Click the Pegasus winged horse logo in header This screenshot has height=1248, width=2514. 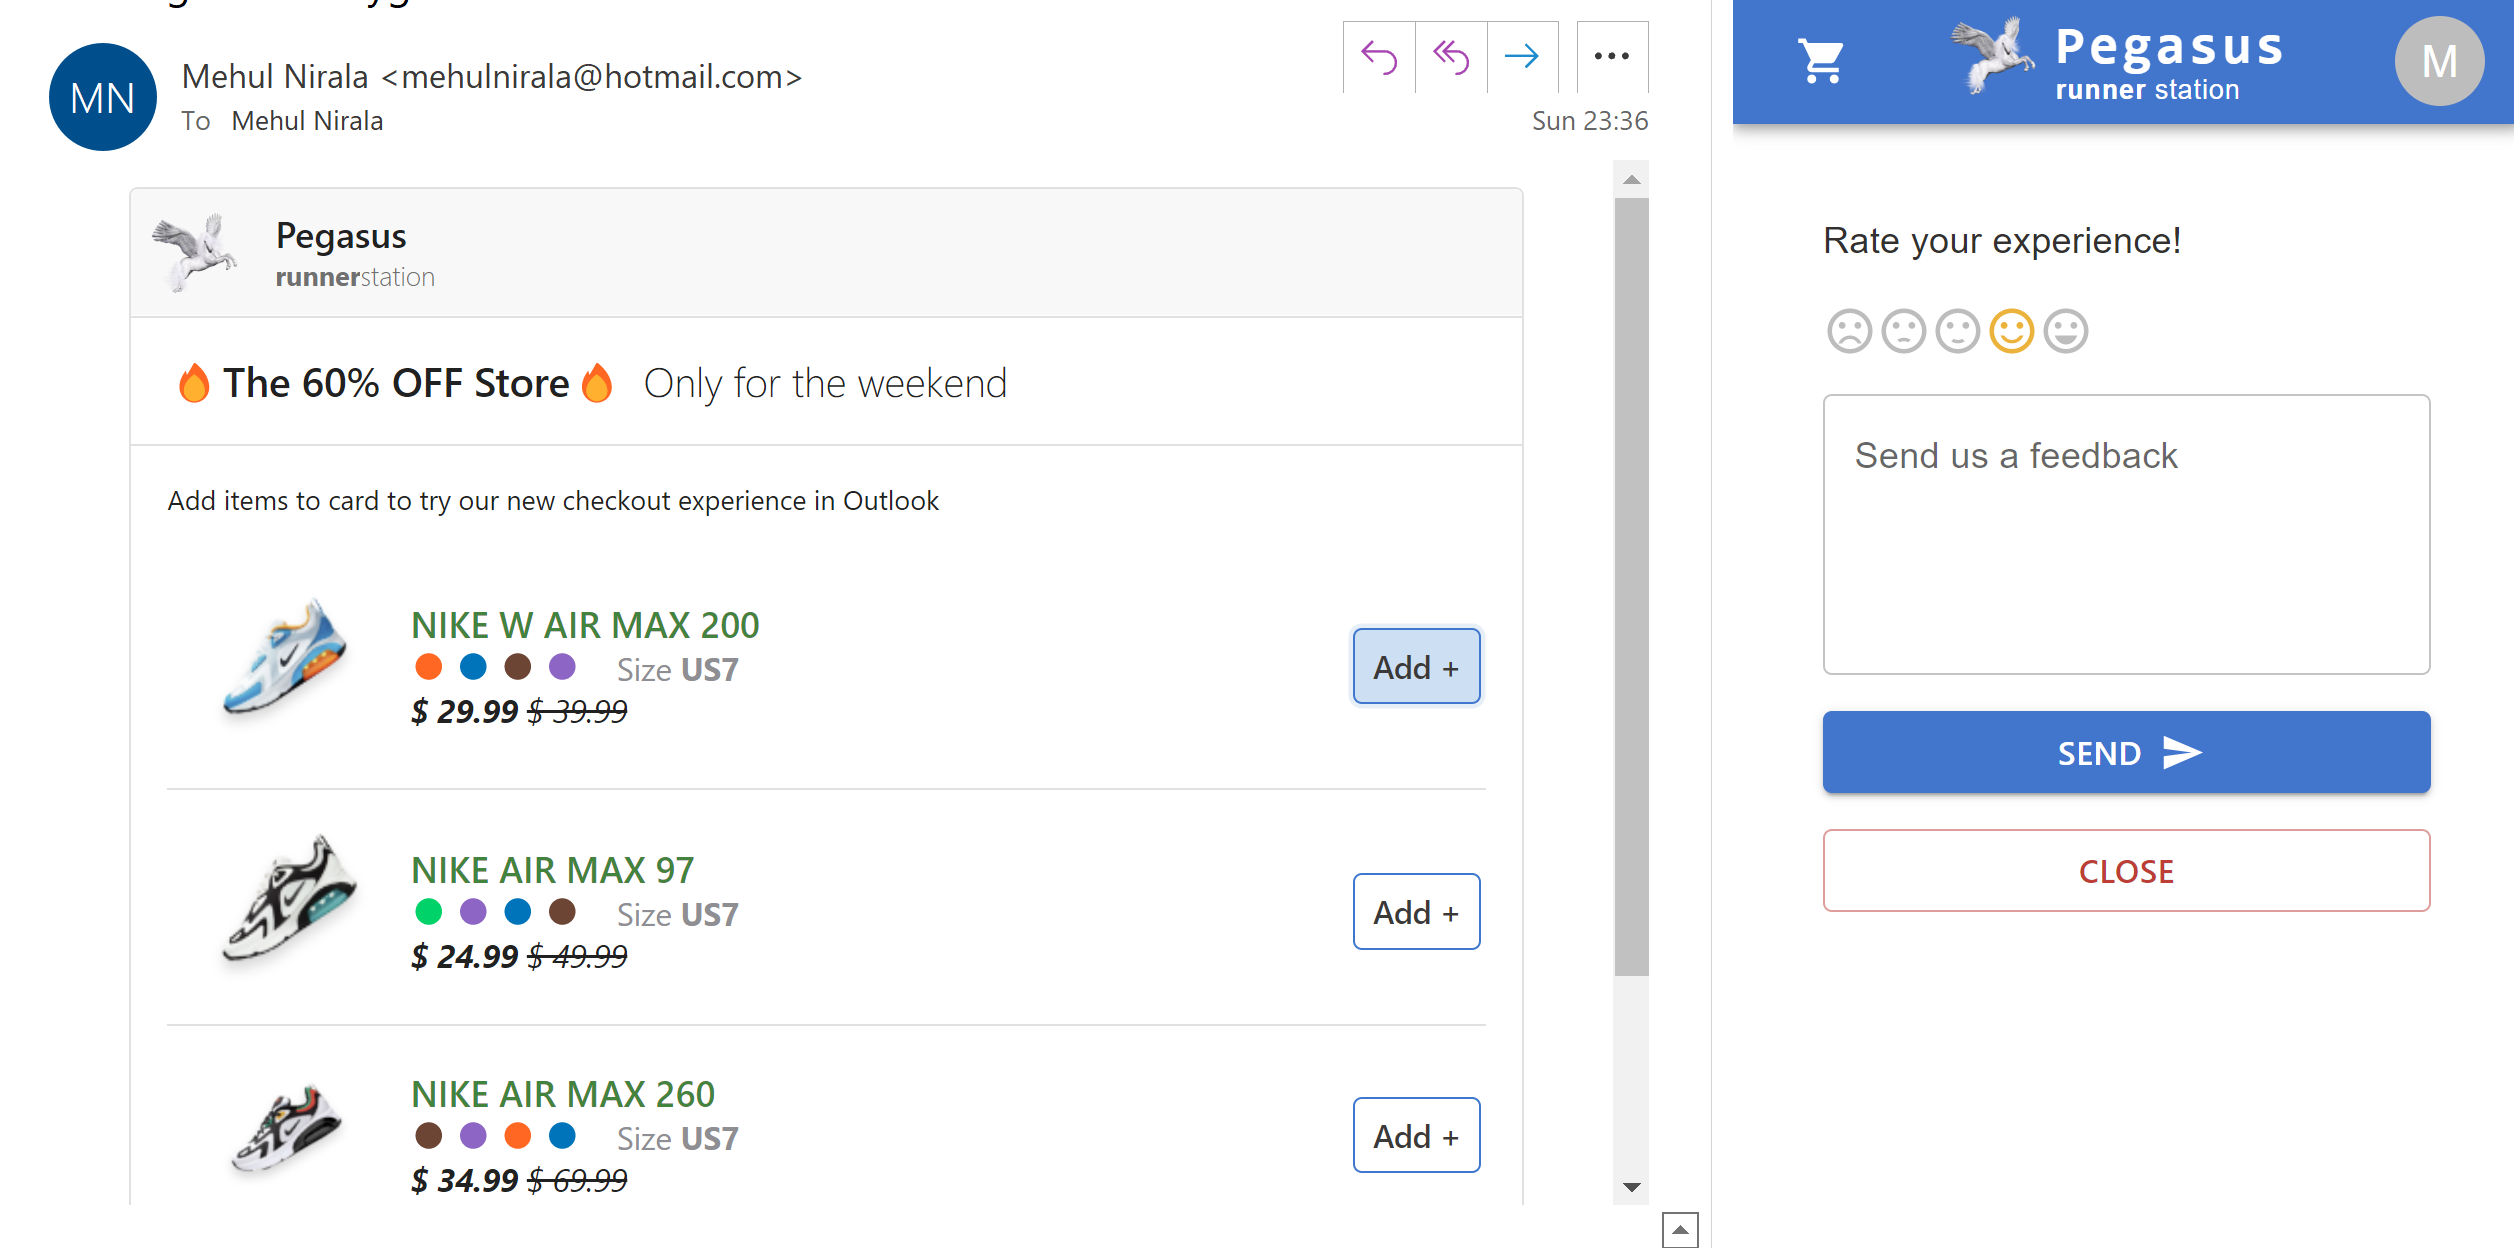(x=1991, y=57)
